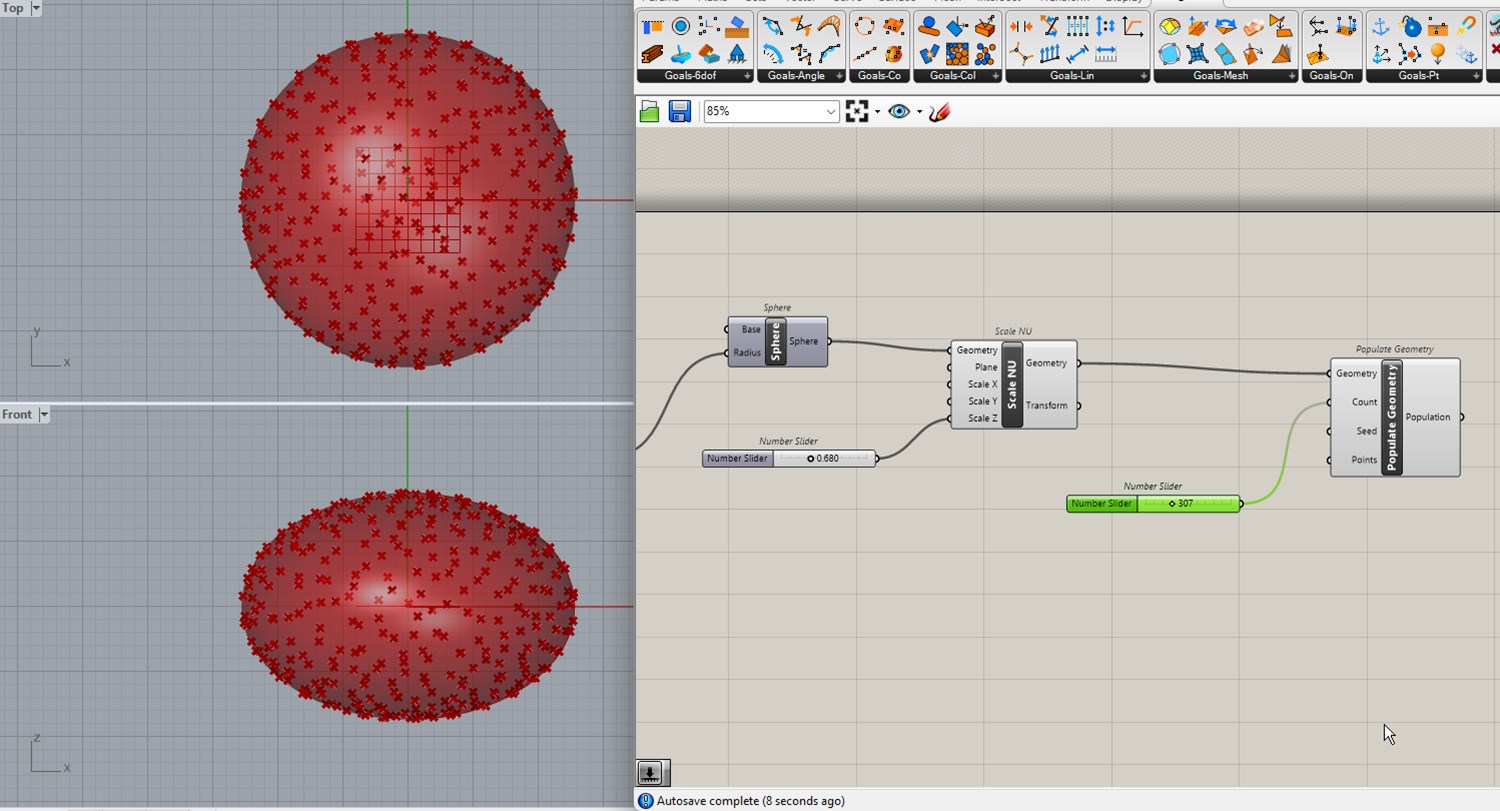The height and width of the screenshot is (811, 1500).
Task: Select the orange curved hatch icon in Goals-Angle
Action: coord(829,26)
